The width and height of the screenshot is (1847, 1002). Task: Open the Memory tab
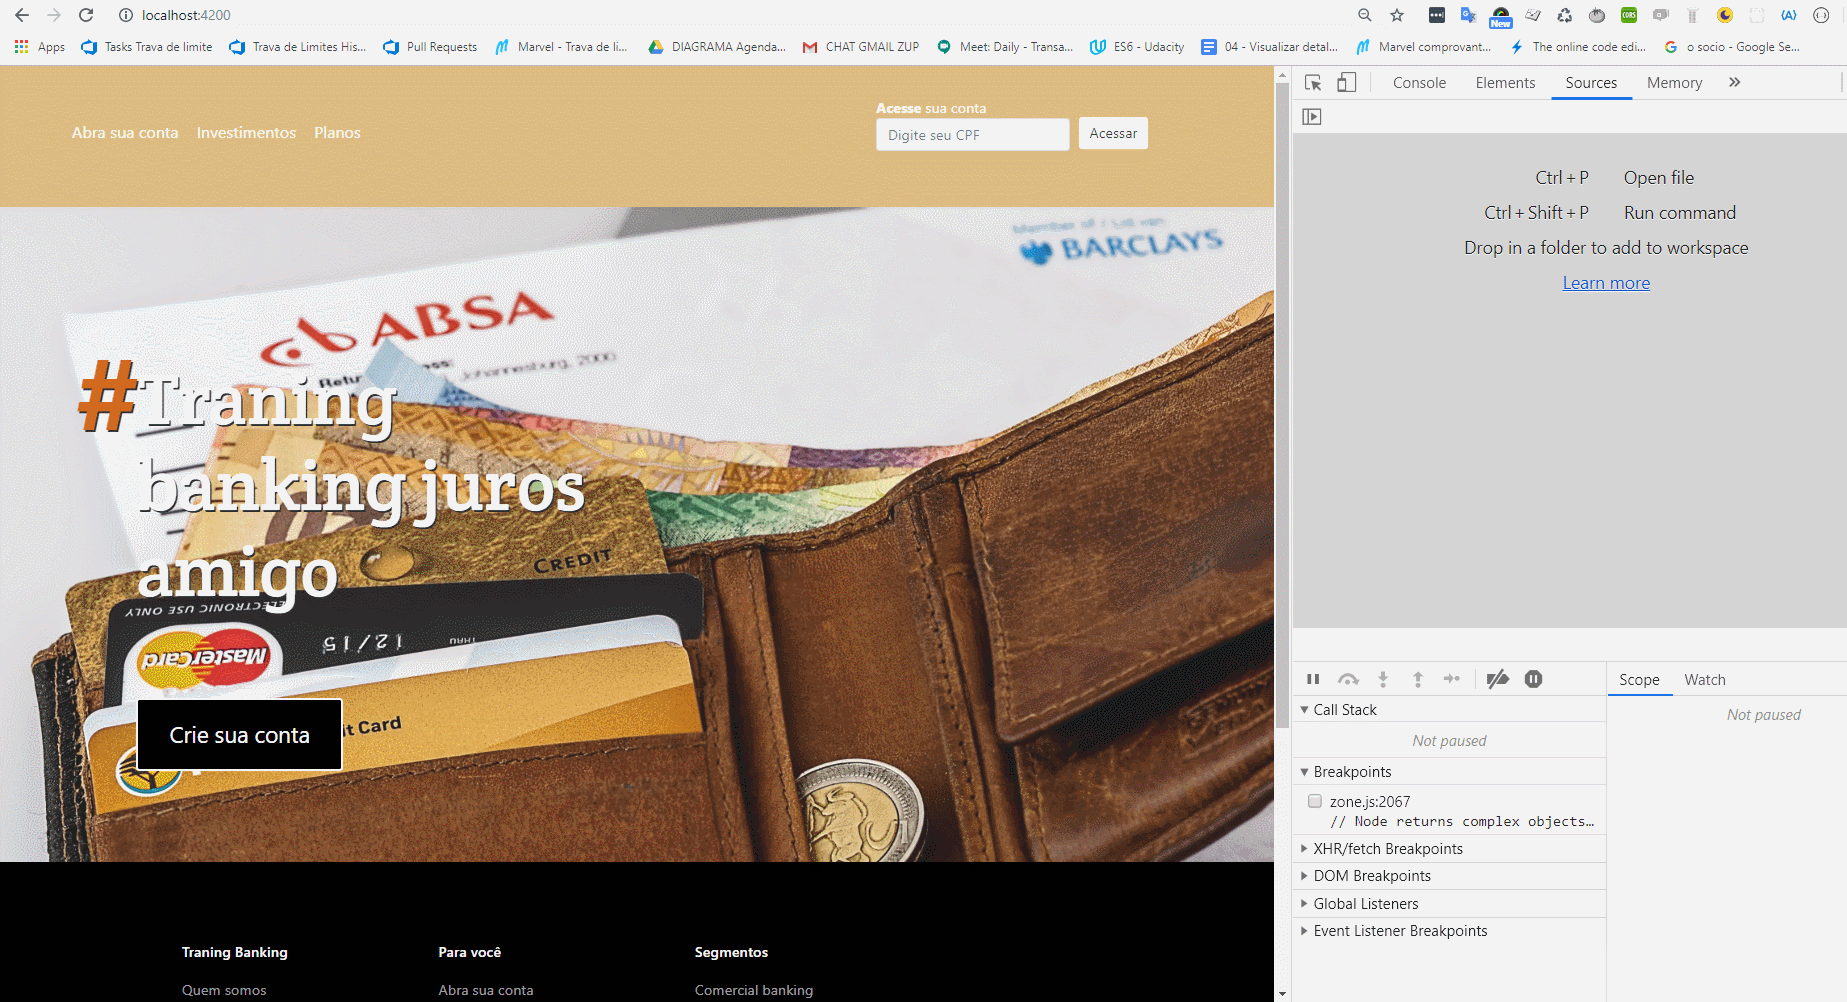coord(1674,83)
